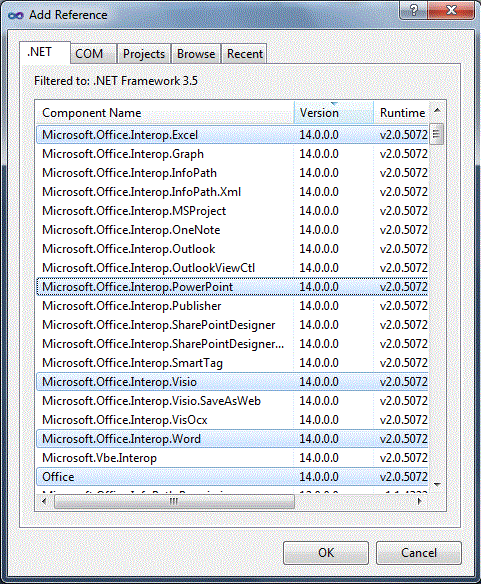Click version 14.0.0.0 in the Word row

[x=319, y=439]
